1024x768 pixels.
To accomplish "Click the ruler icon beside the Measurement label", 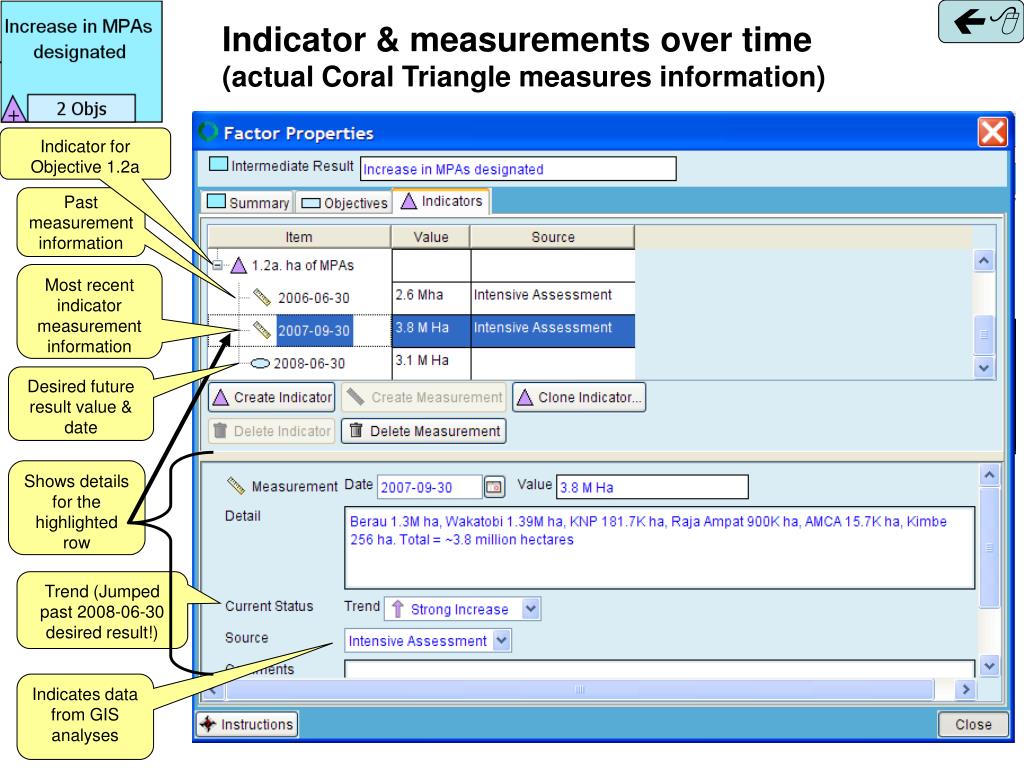I will pos(235,485).
